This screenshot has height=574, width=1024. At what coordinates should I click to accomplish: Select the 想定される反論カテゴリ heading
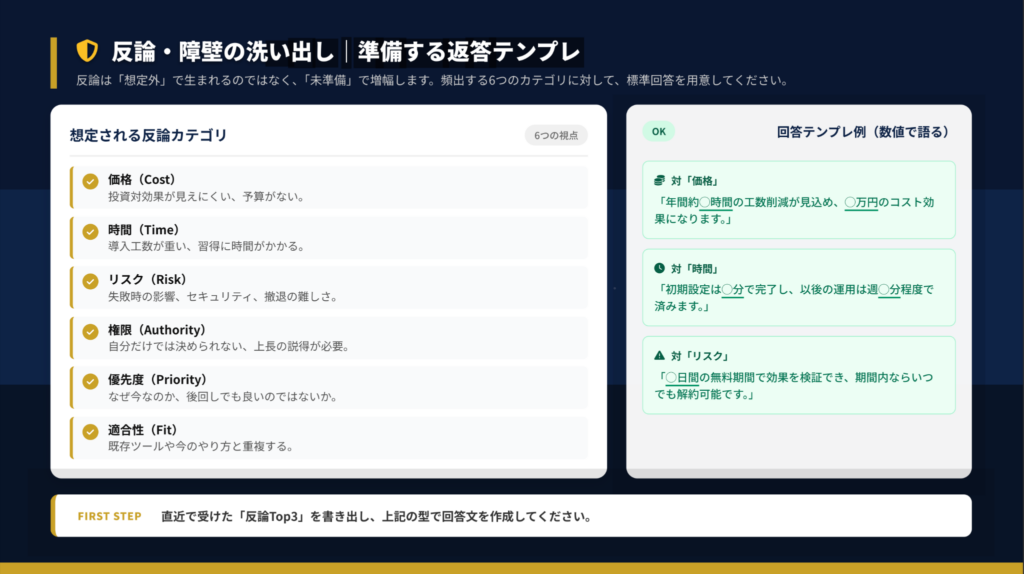pos(148,135)
